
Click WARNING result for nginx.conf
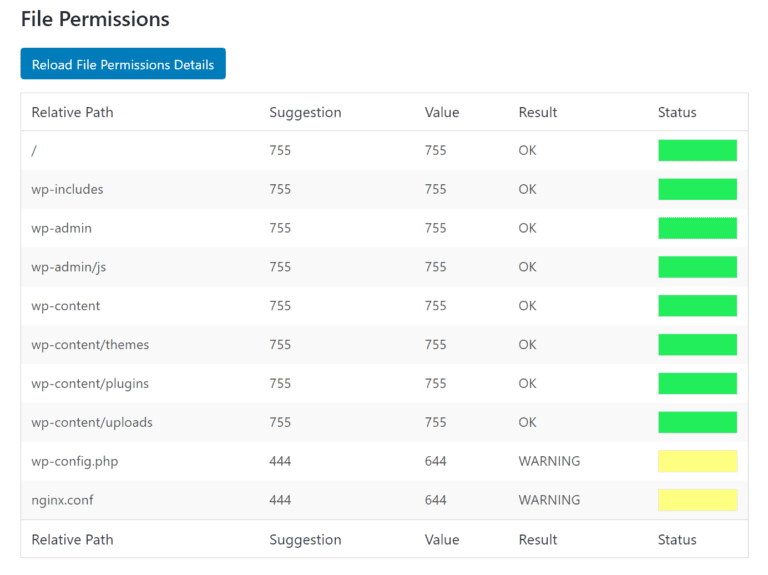coord(549,500)
